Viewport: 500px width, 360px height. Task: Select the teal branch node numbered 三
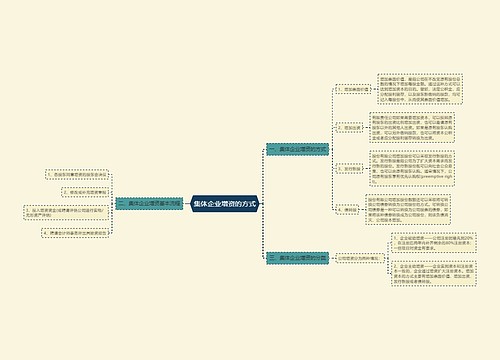(298, 258)
